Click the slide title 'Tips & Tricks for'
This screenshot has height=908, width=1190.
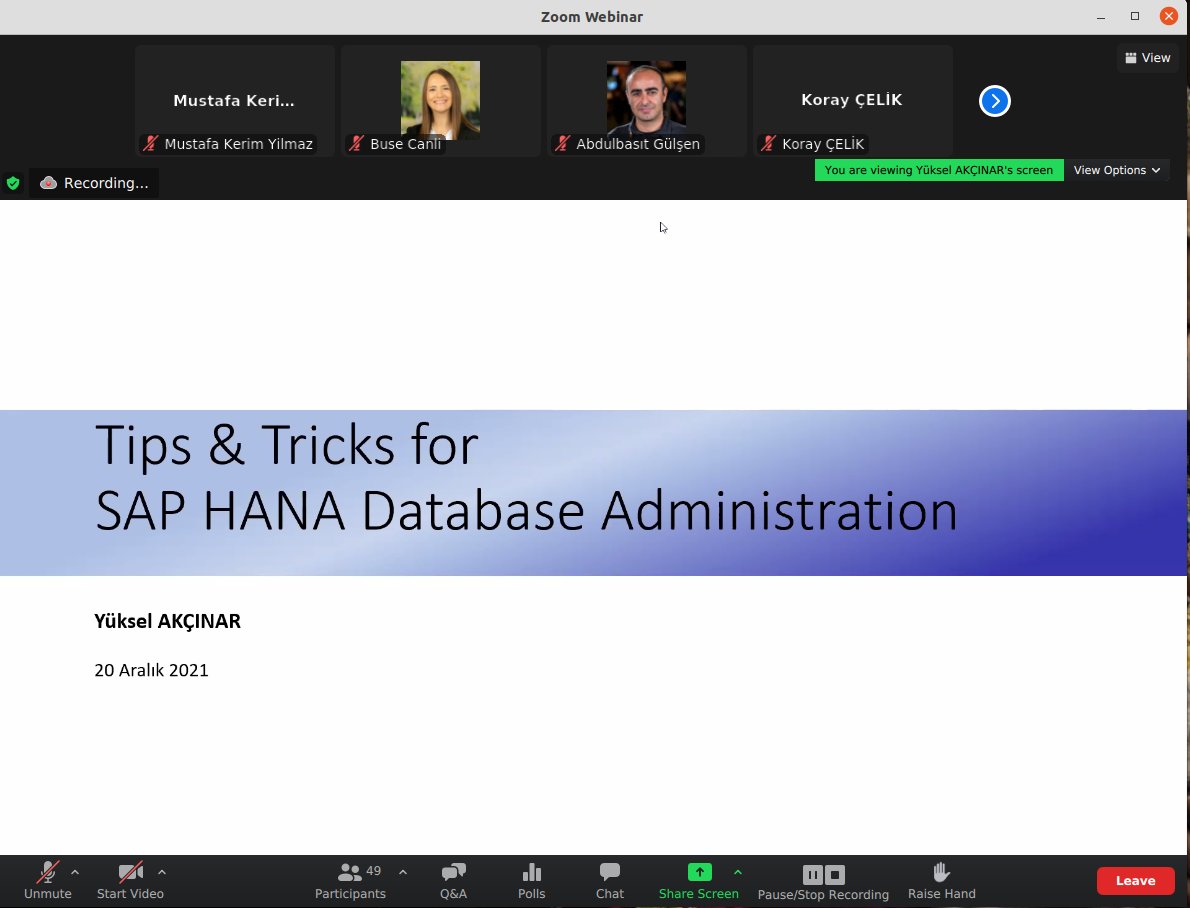point(286,445)
